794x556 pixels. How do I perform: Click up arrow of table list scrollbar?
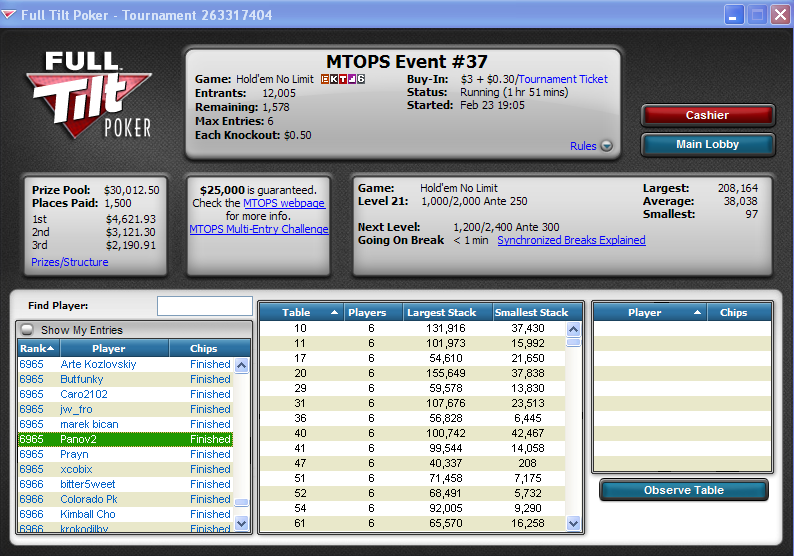pos(573,329)
